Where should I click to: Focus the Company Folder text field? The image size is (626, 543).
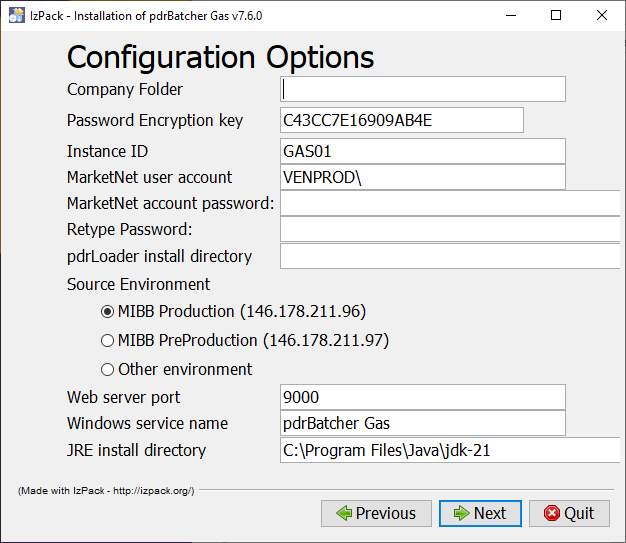pos(423,89)
